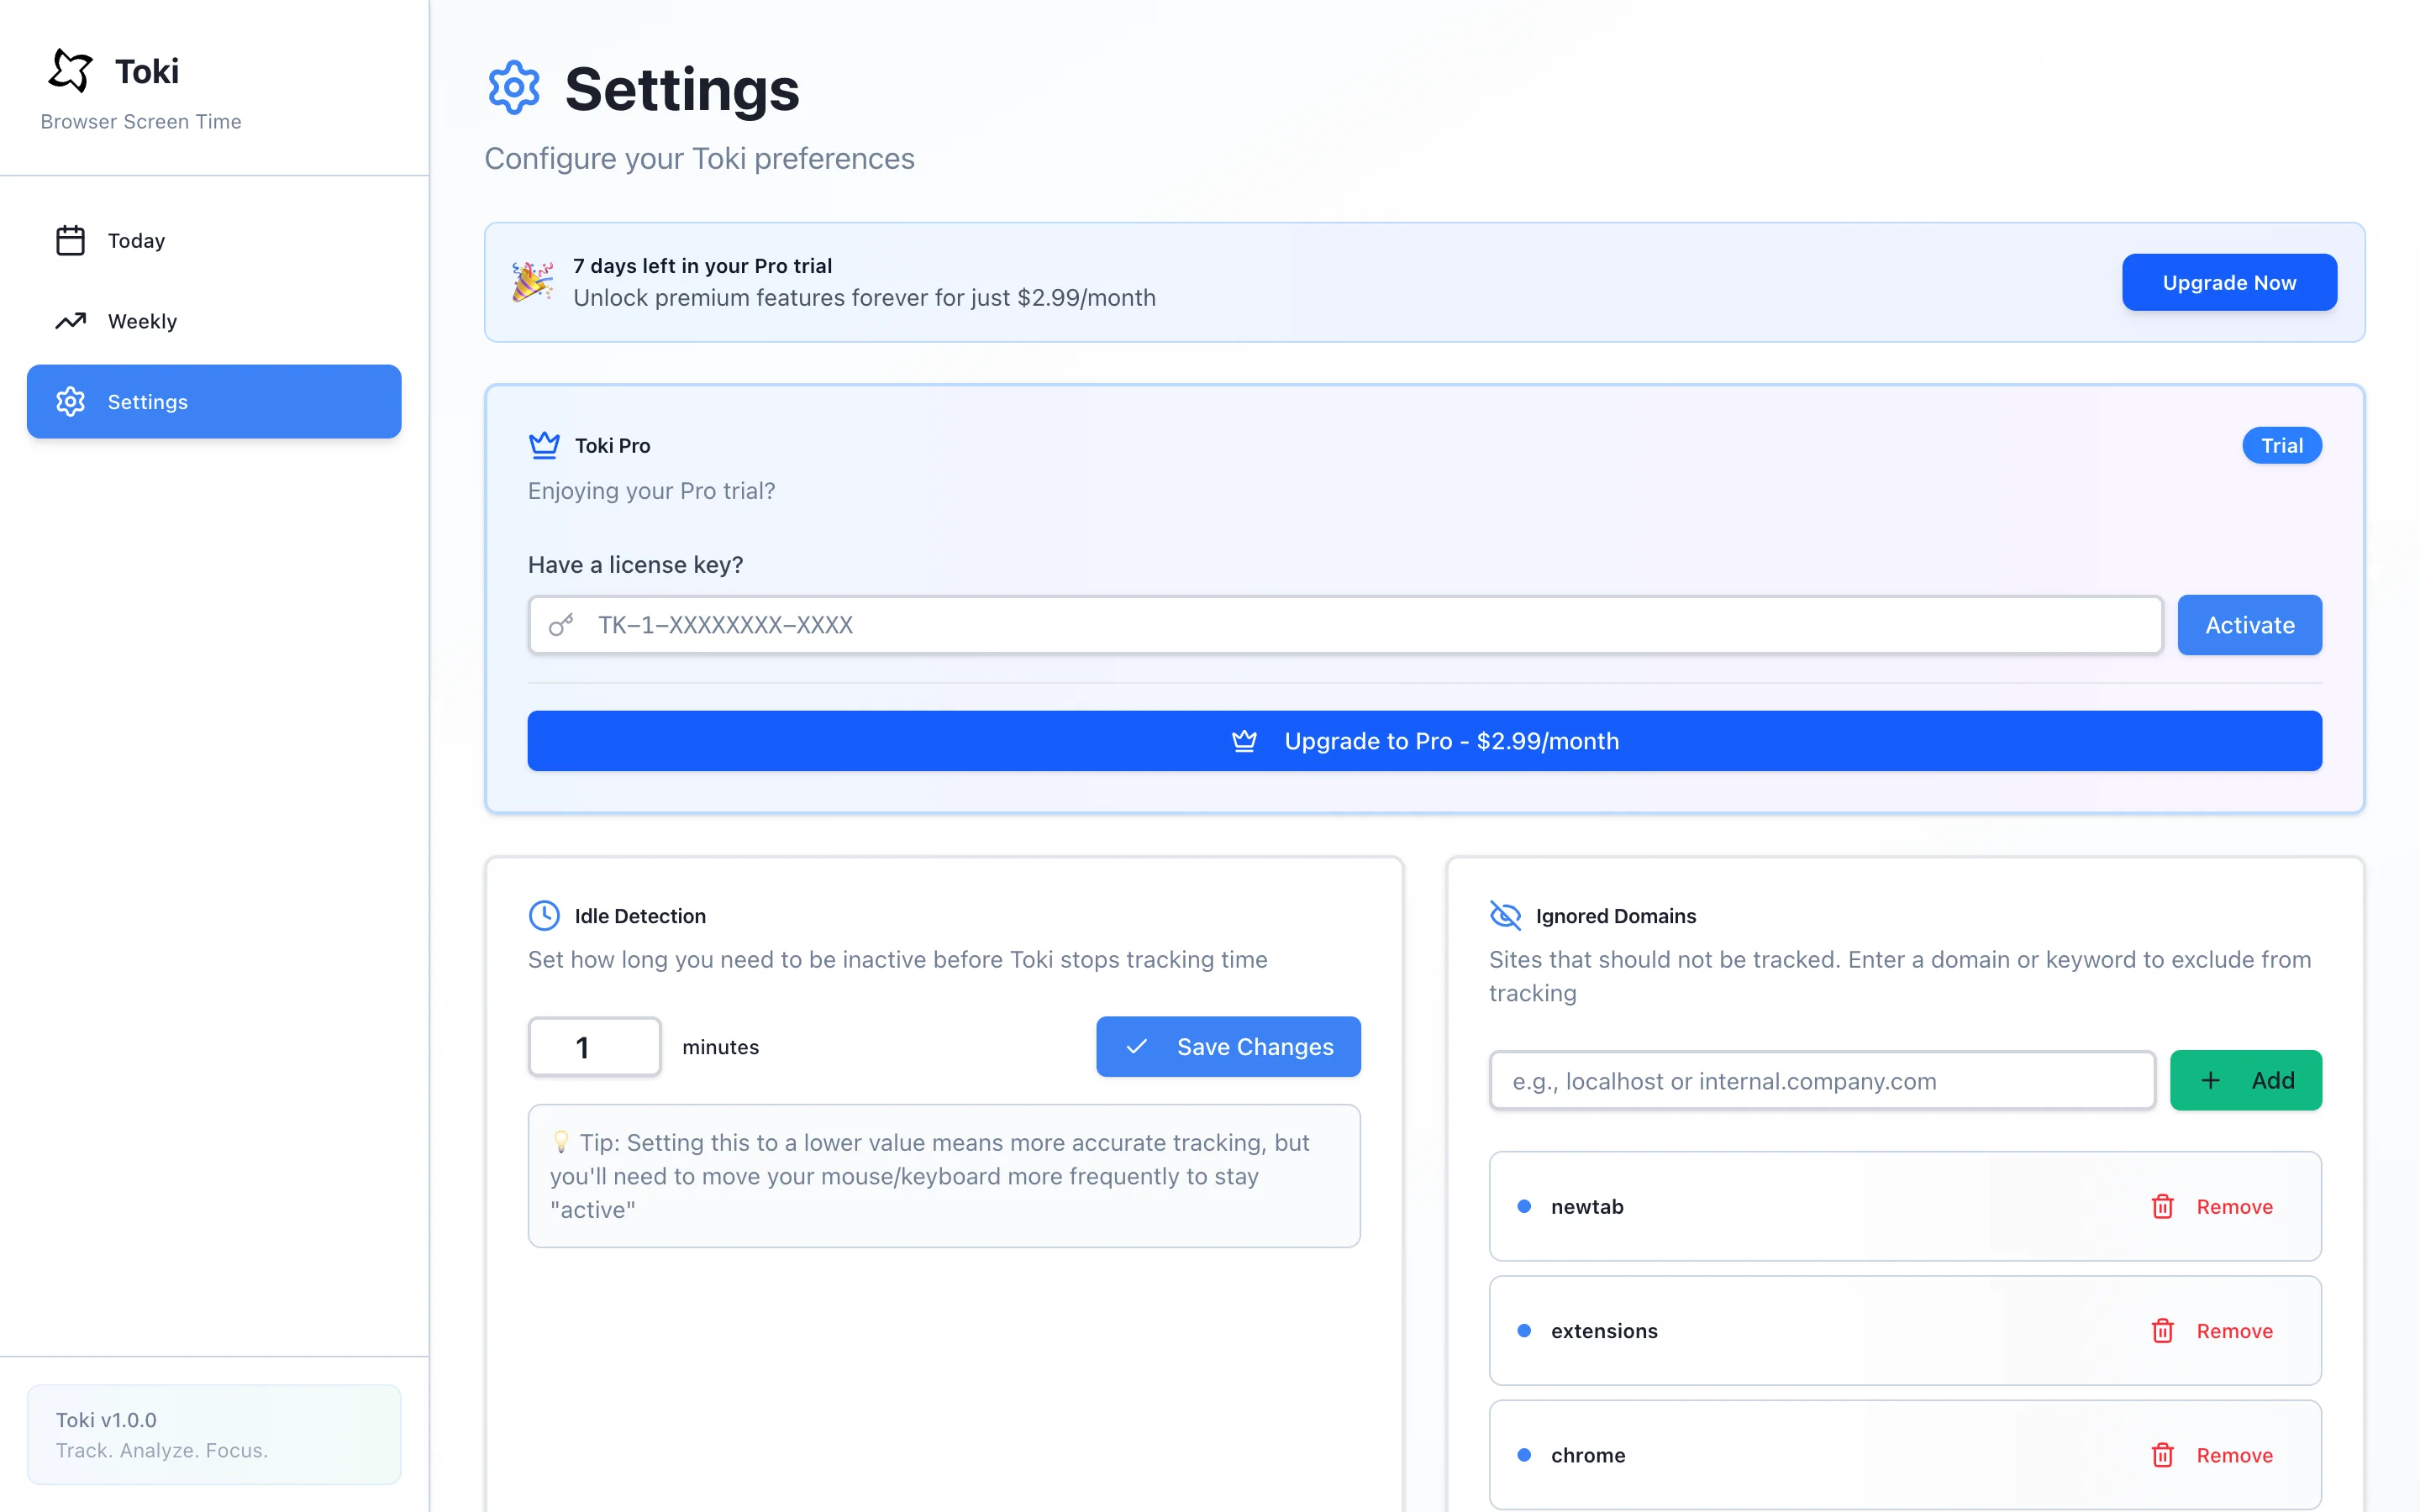Click the Toki star logo icon
This screenshot has height=1512, width=2420.
[x=71, y=70]
